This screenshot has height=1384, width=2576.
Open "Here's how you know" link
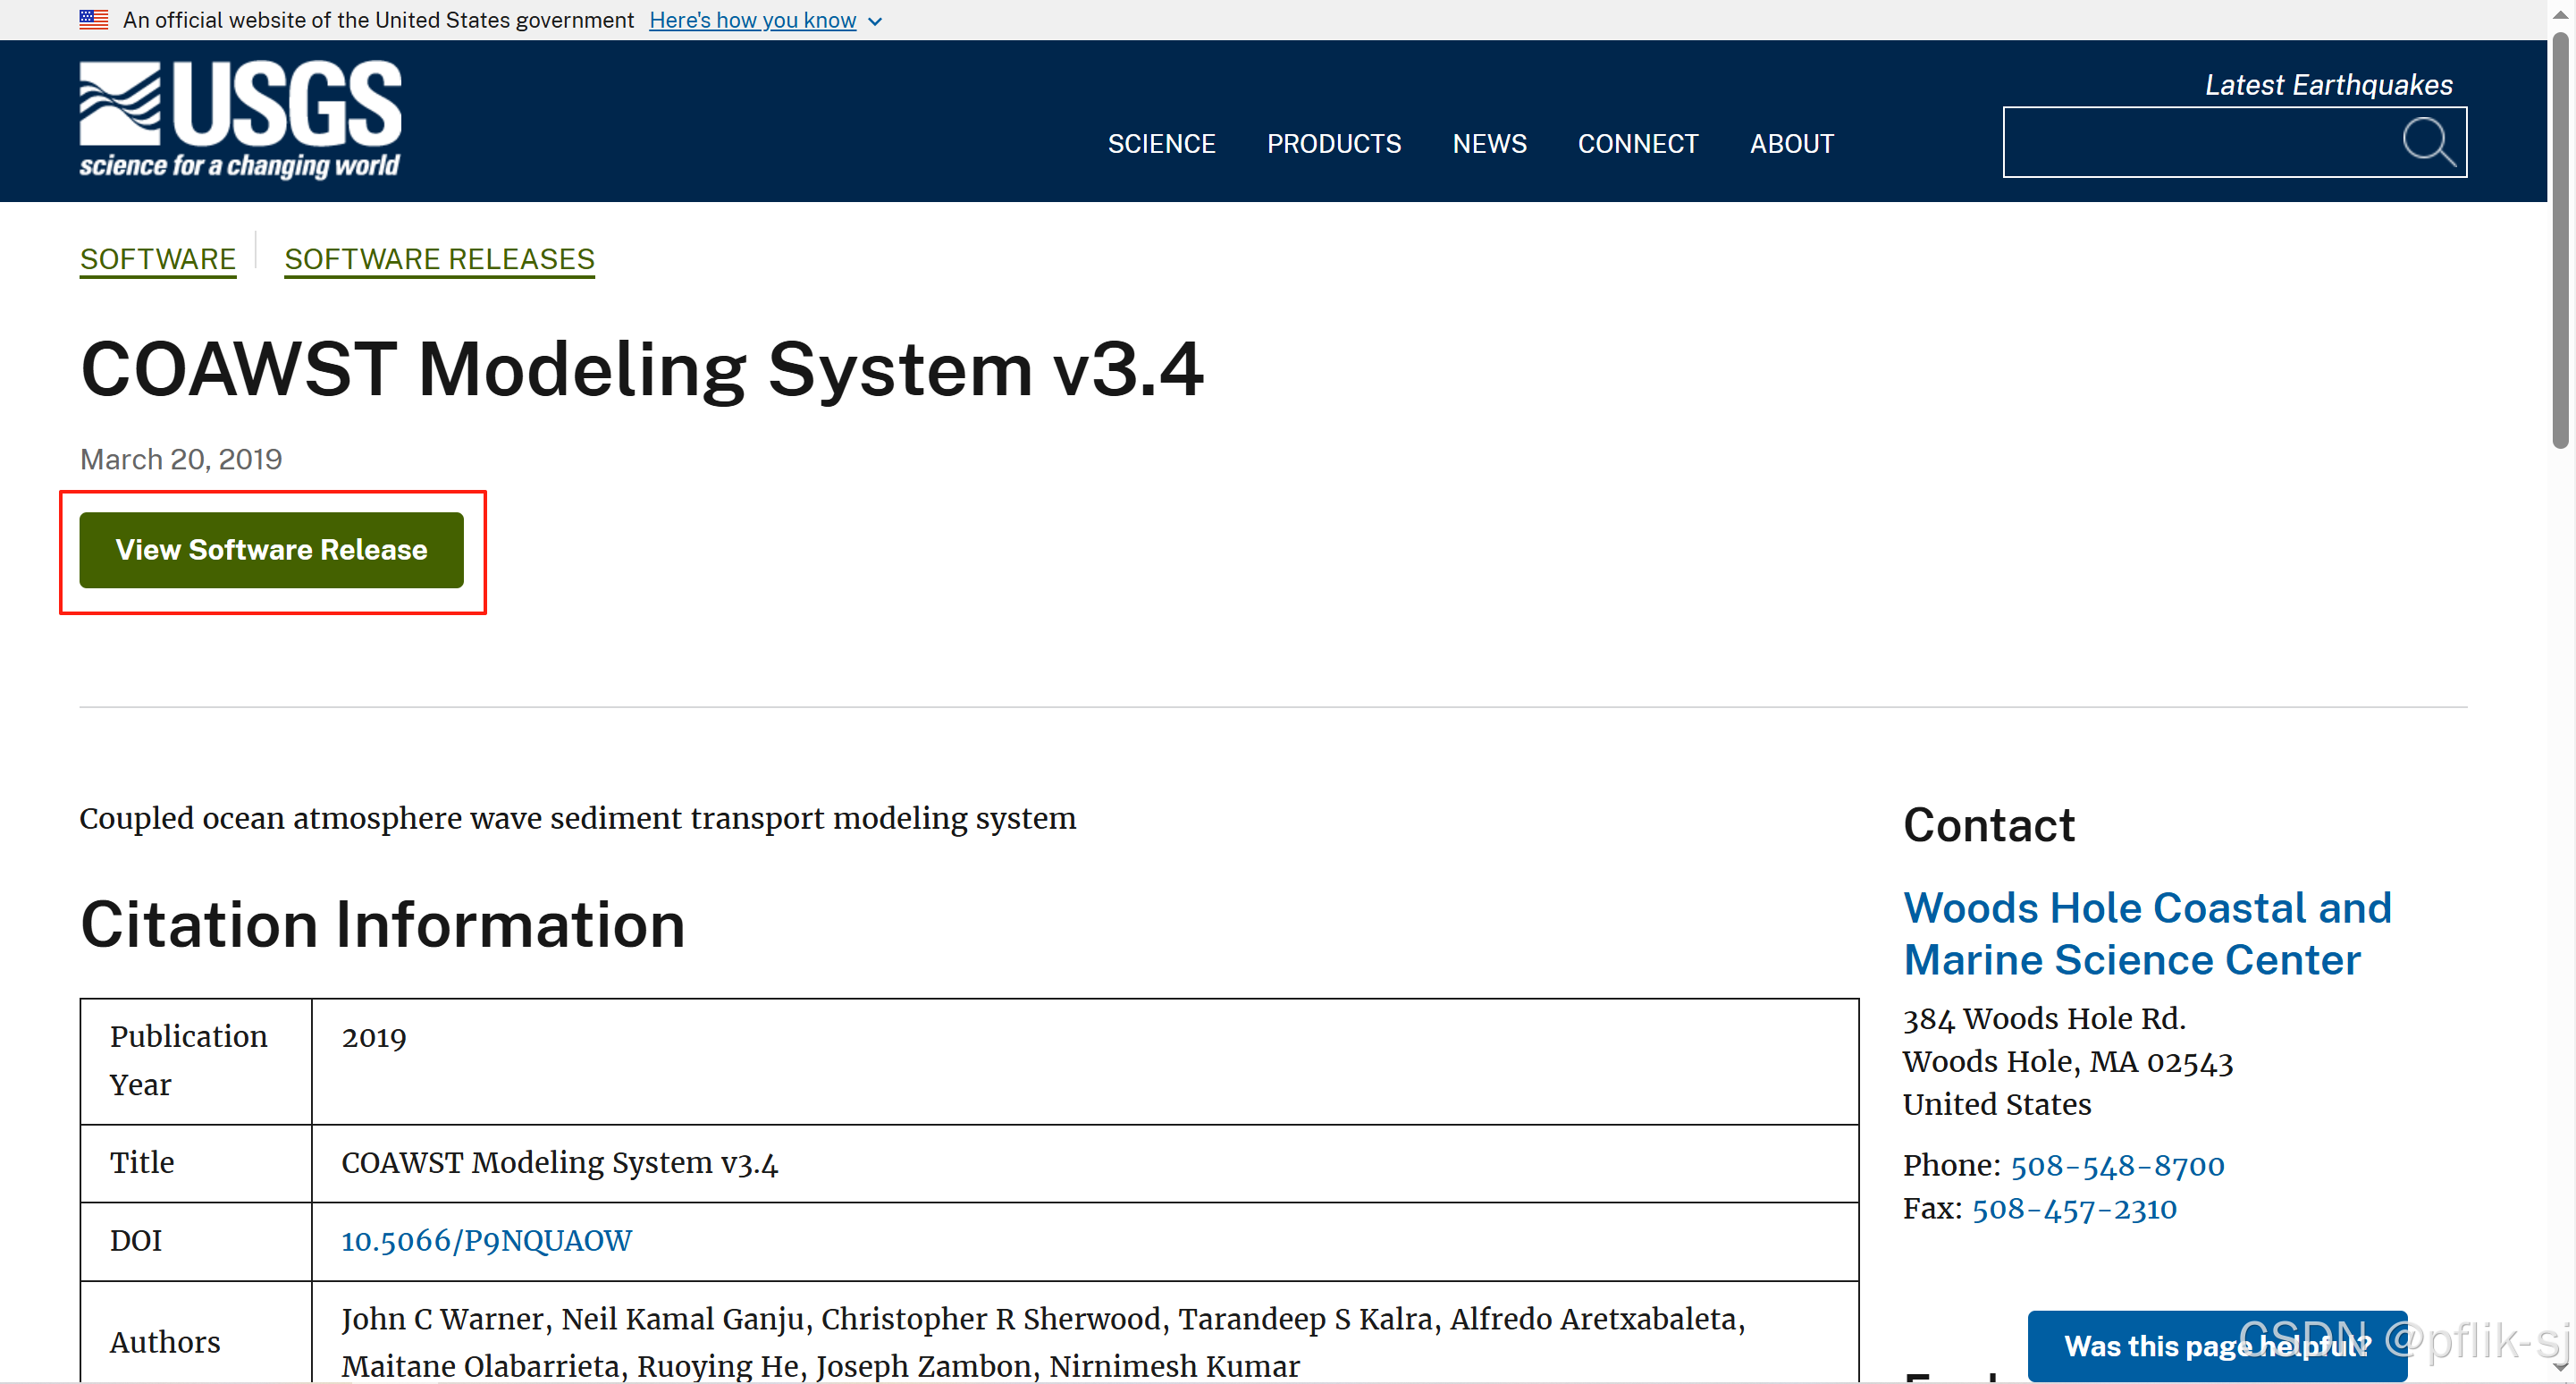point(752,20)
